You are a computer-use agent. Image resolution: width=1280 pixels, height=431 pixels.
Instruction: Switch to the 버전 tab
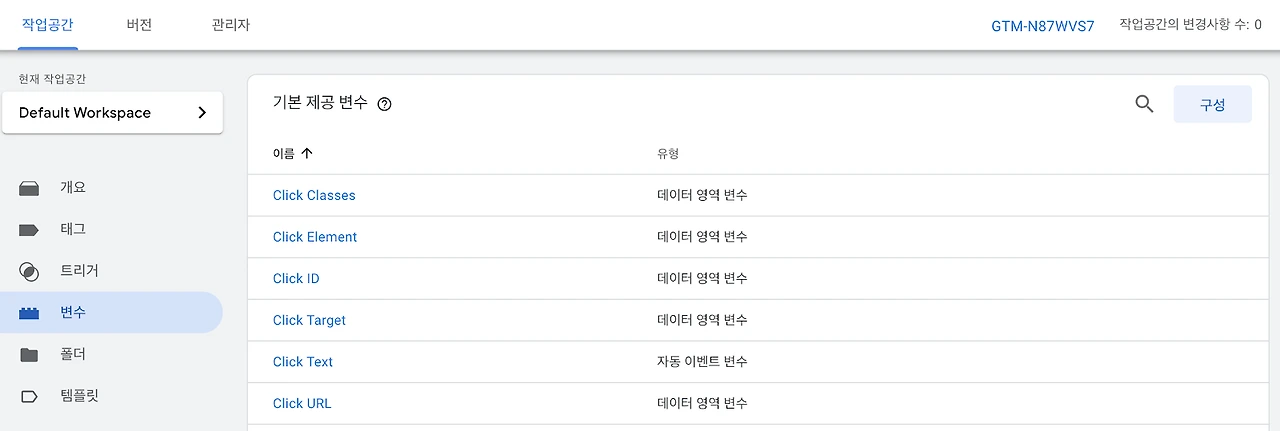[140, 25]
